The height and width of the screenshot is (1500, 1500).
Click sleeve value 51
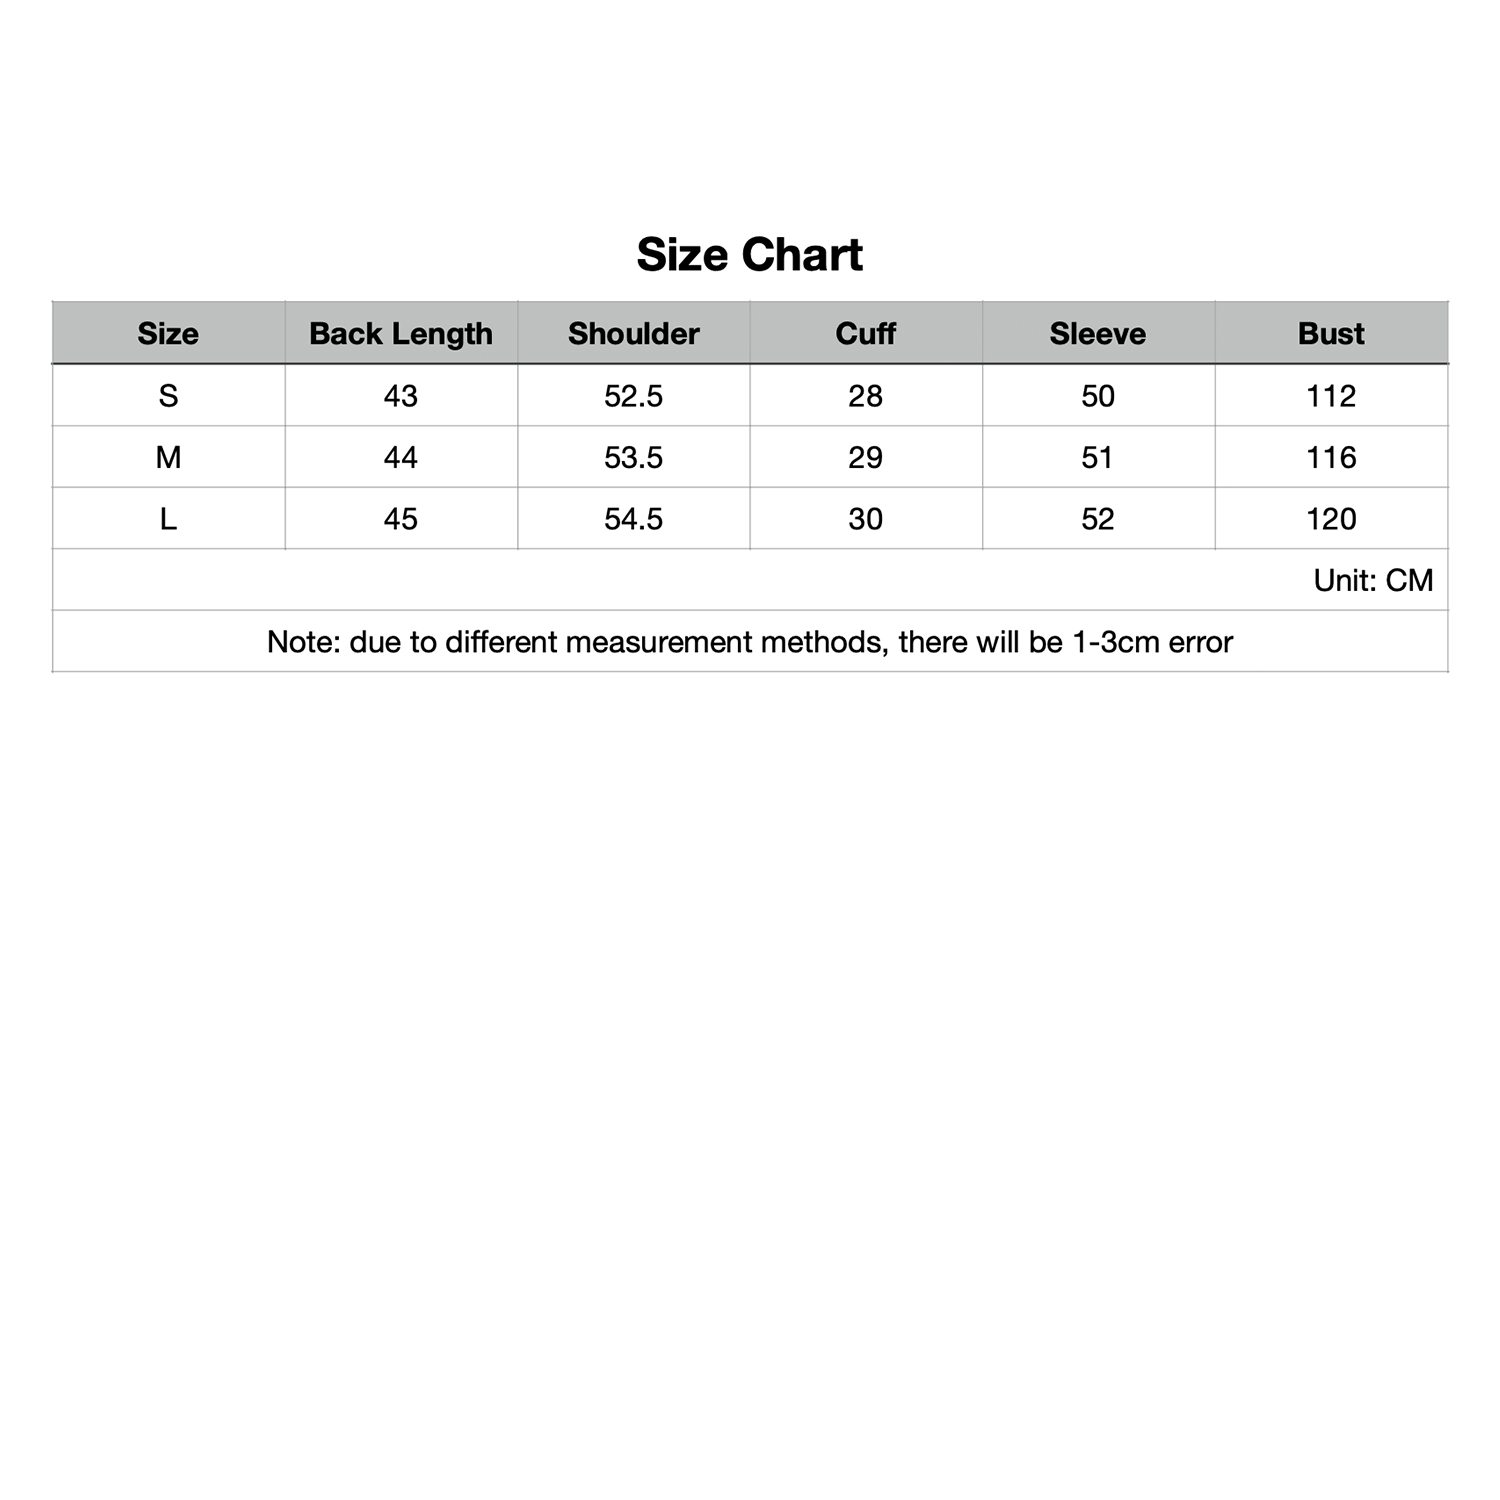[x=1097, y=457]
